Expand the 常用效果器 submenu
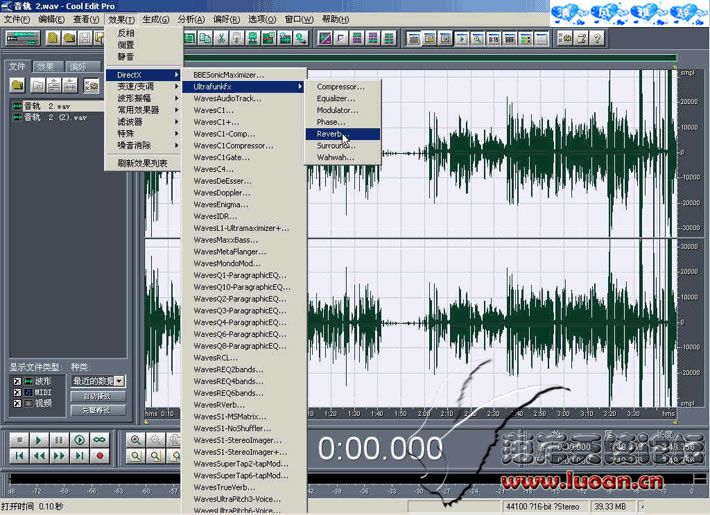The height and width of the screenshot is (515, 710). (x=143, y=110)
